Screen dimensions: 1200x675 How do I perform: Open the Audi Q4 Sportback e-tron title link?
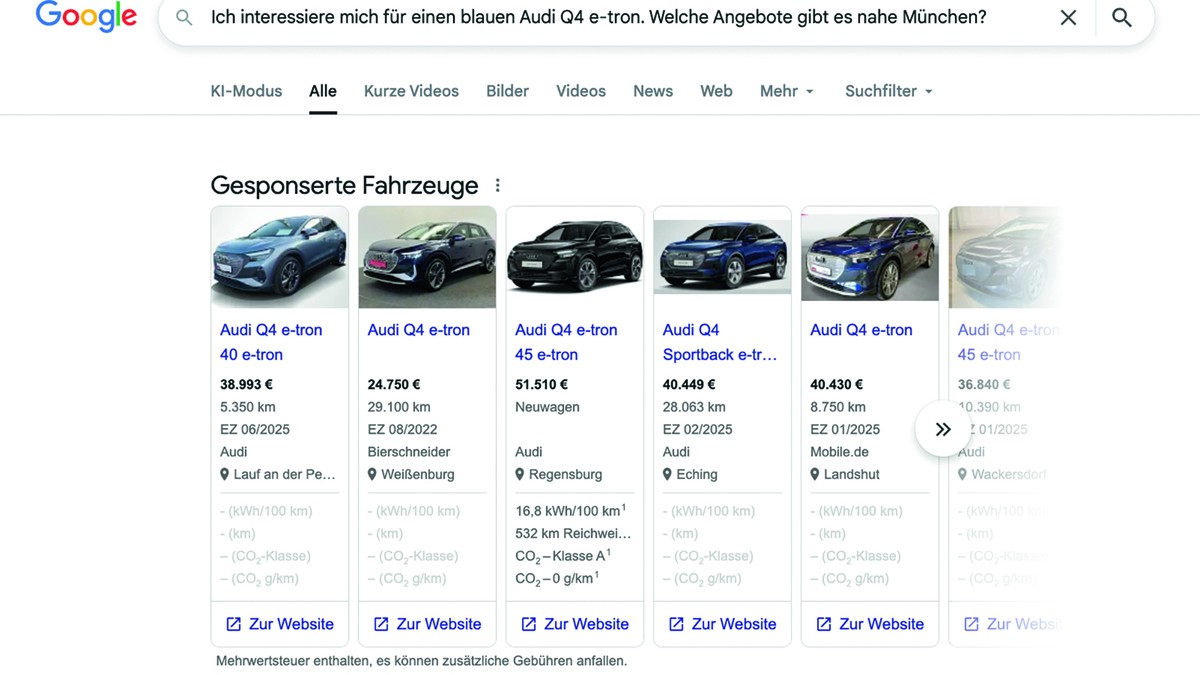click(719, 342)
